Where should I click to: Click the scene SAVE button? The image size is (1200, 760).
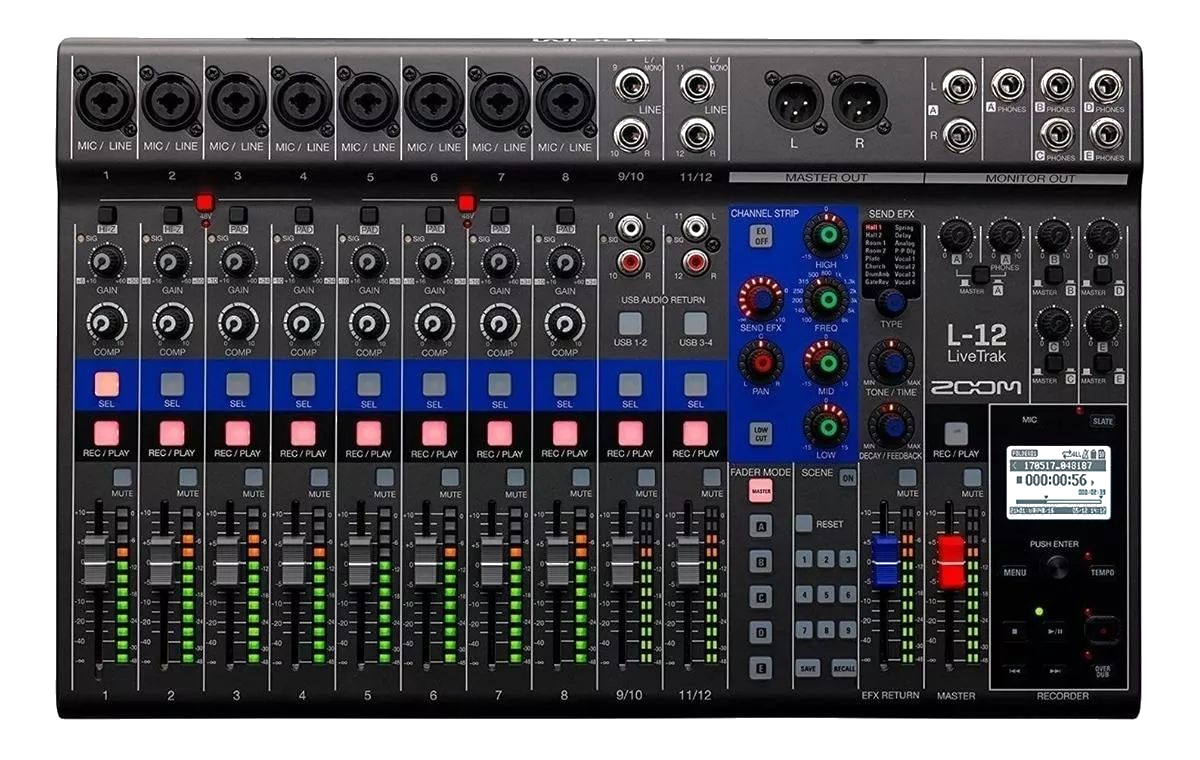tap(808, 668)
